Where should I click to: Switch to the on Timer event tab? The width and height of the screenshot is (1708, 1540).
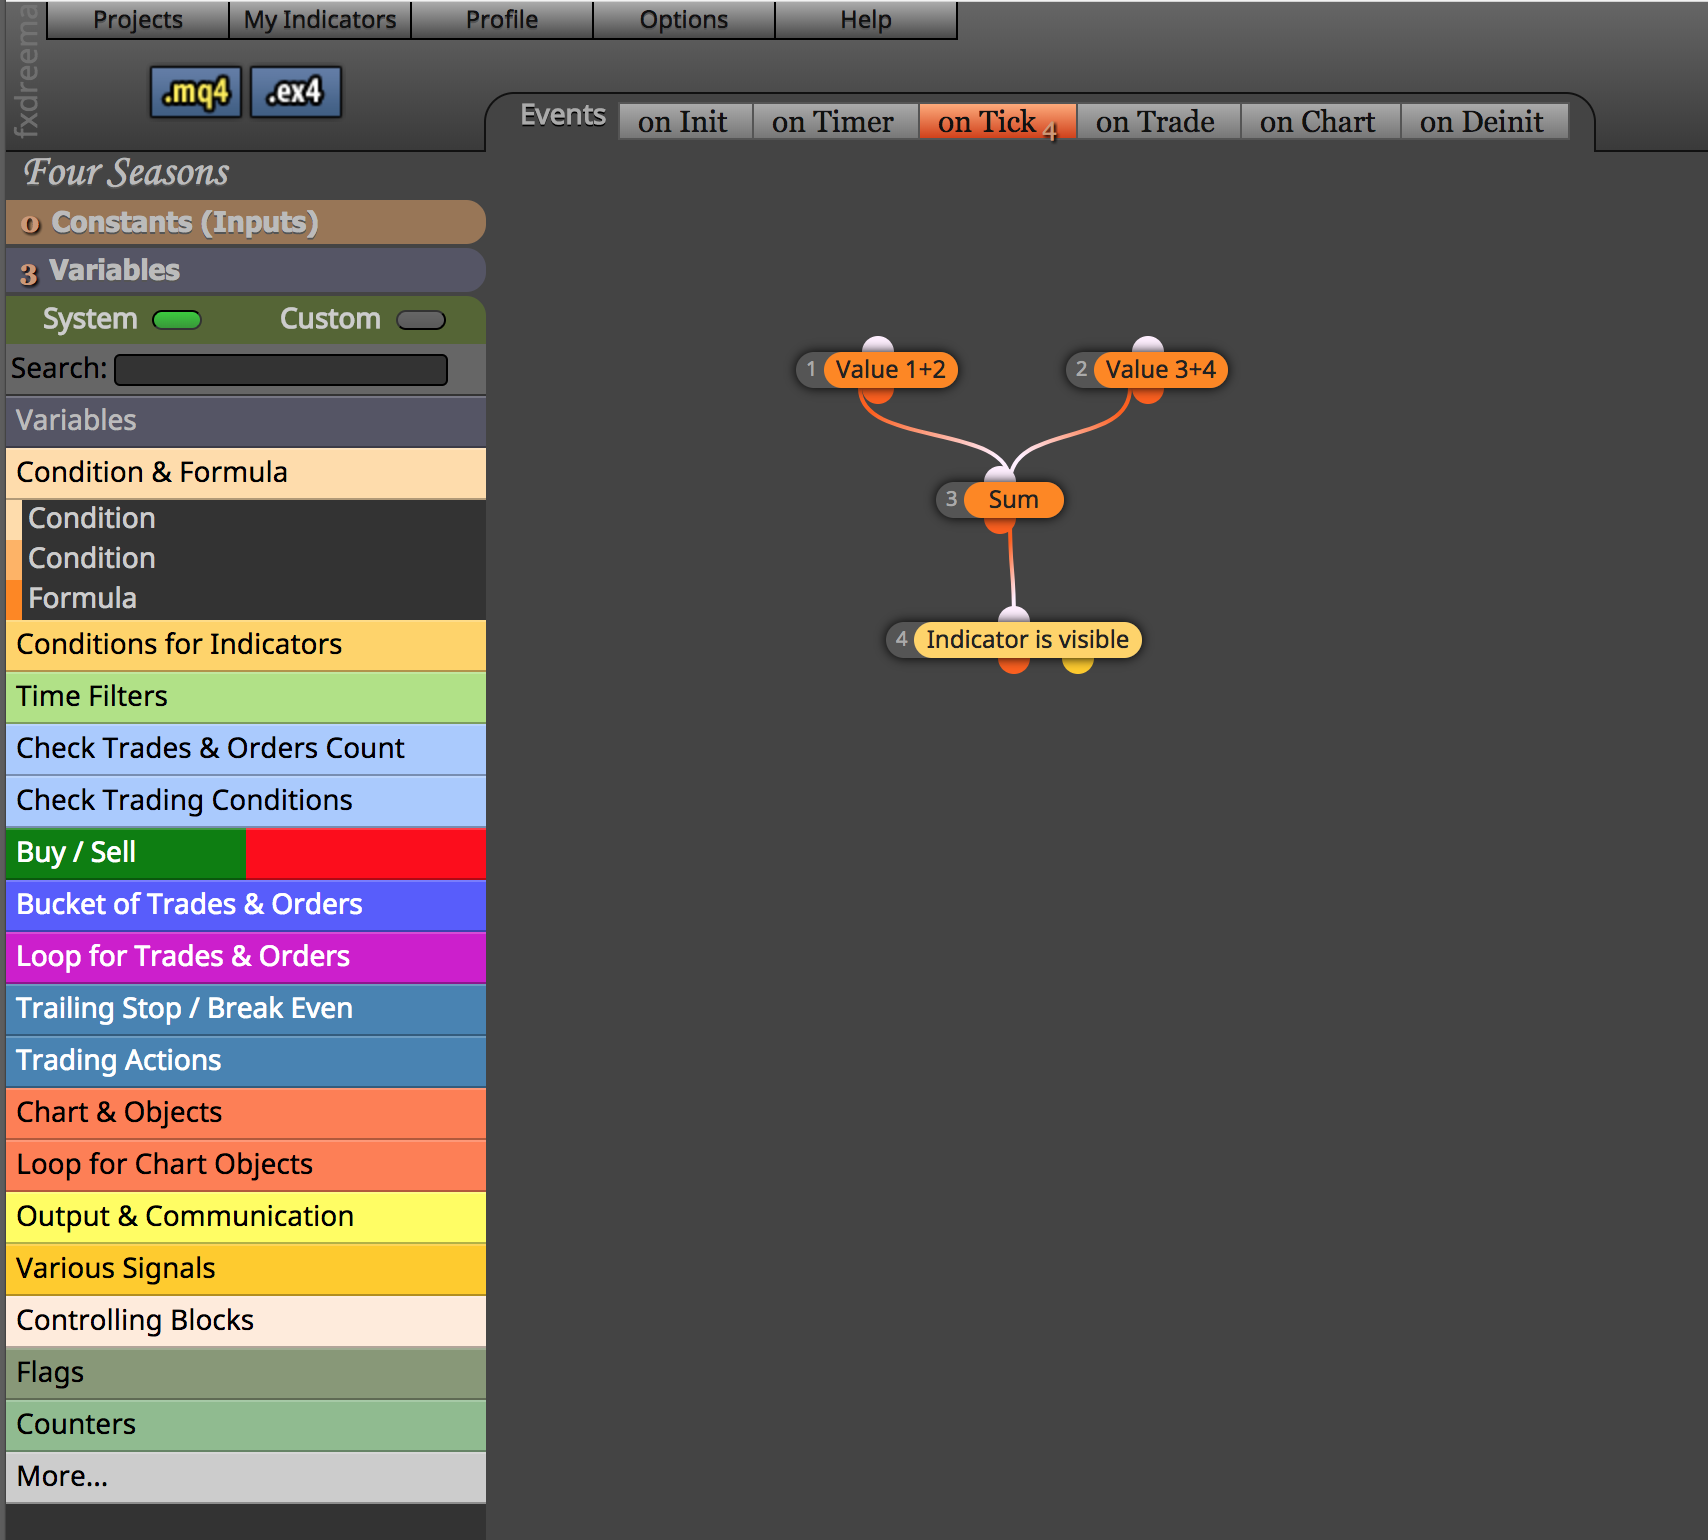point(835,122)
